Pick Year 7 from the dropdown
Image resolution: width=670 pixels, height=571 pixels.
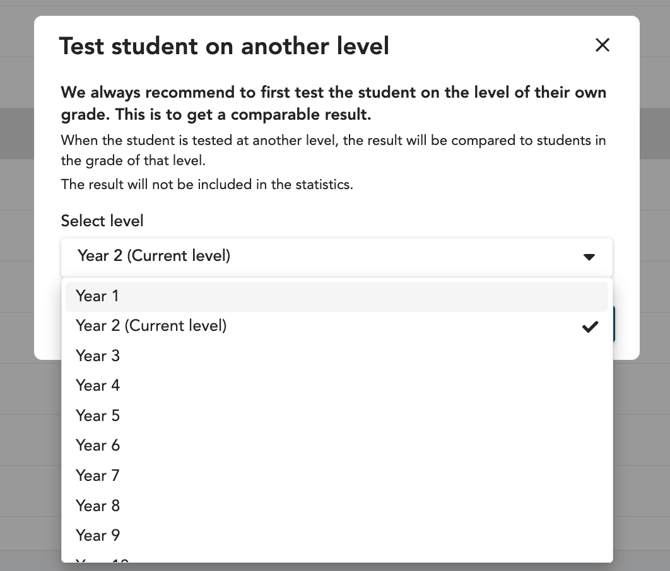98,476
